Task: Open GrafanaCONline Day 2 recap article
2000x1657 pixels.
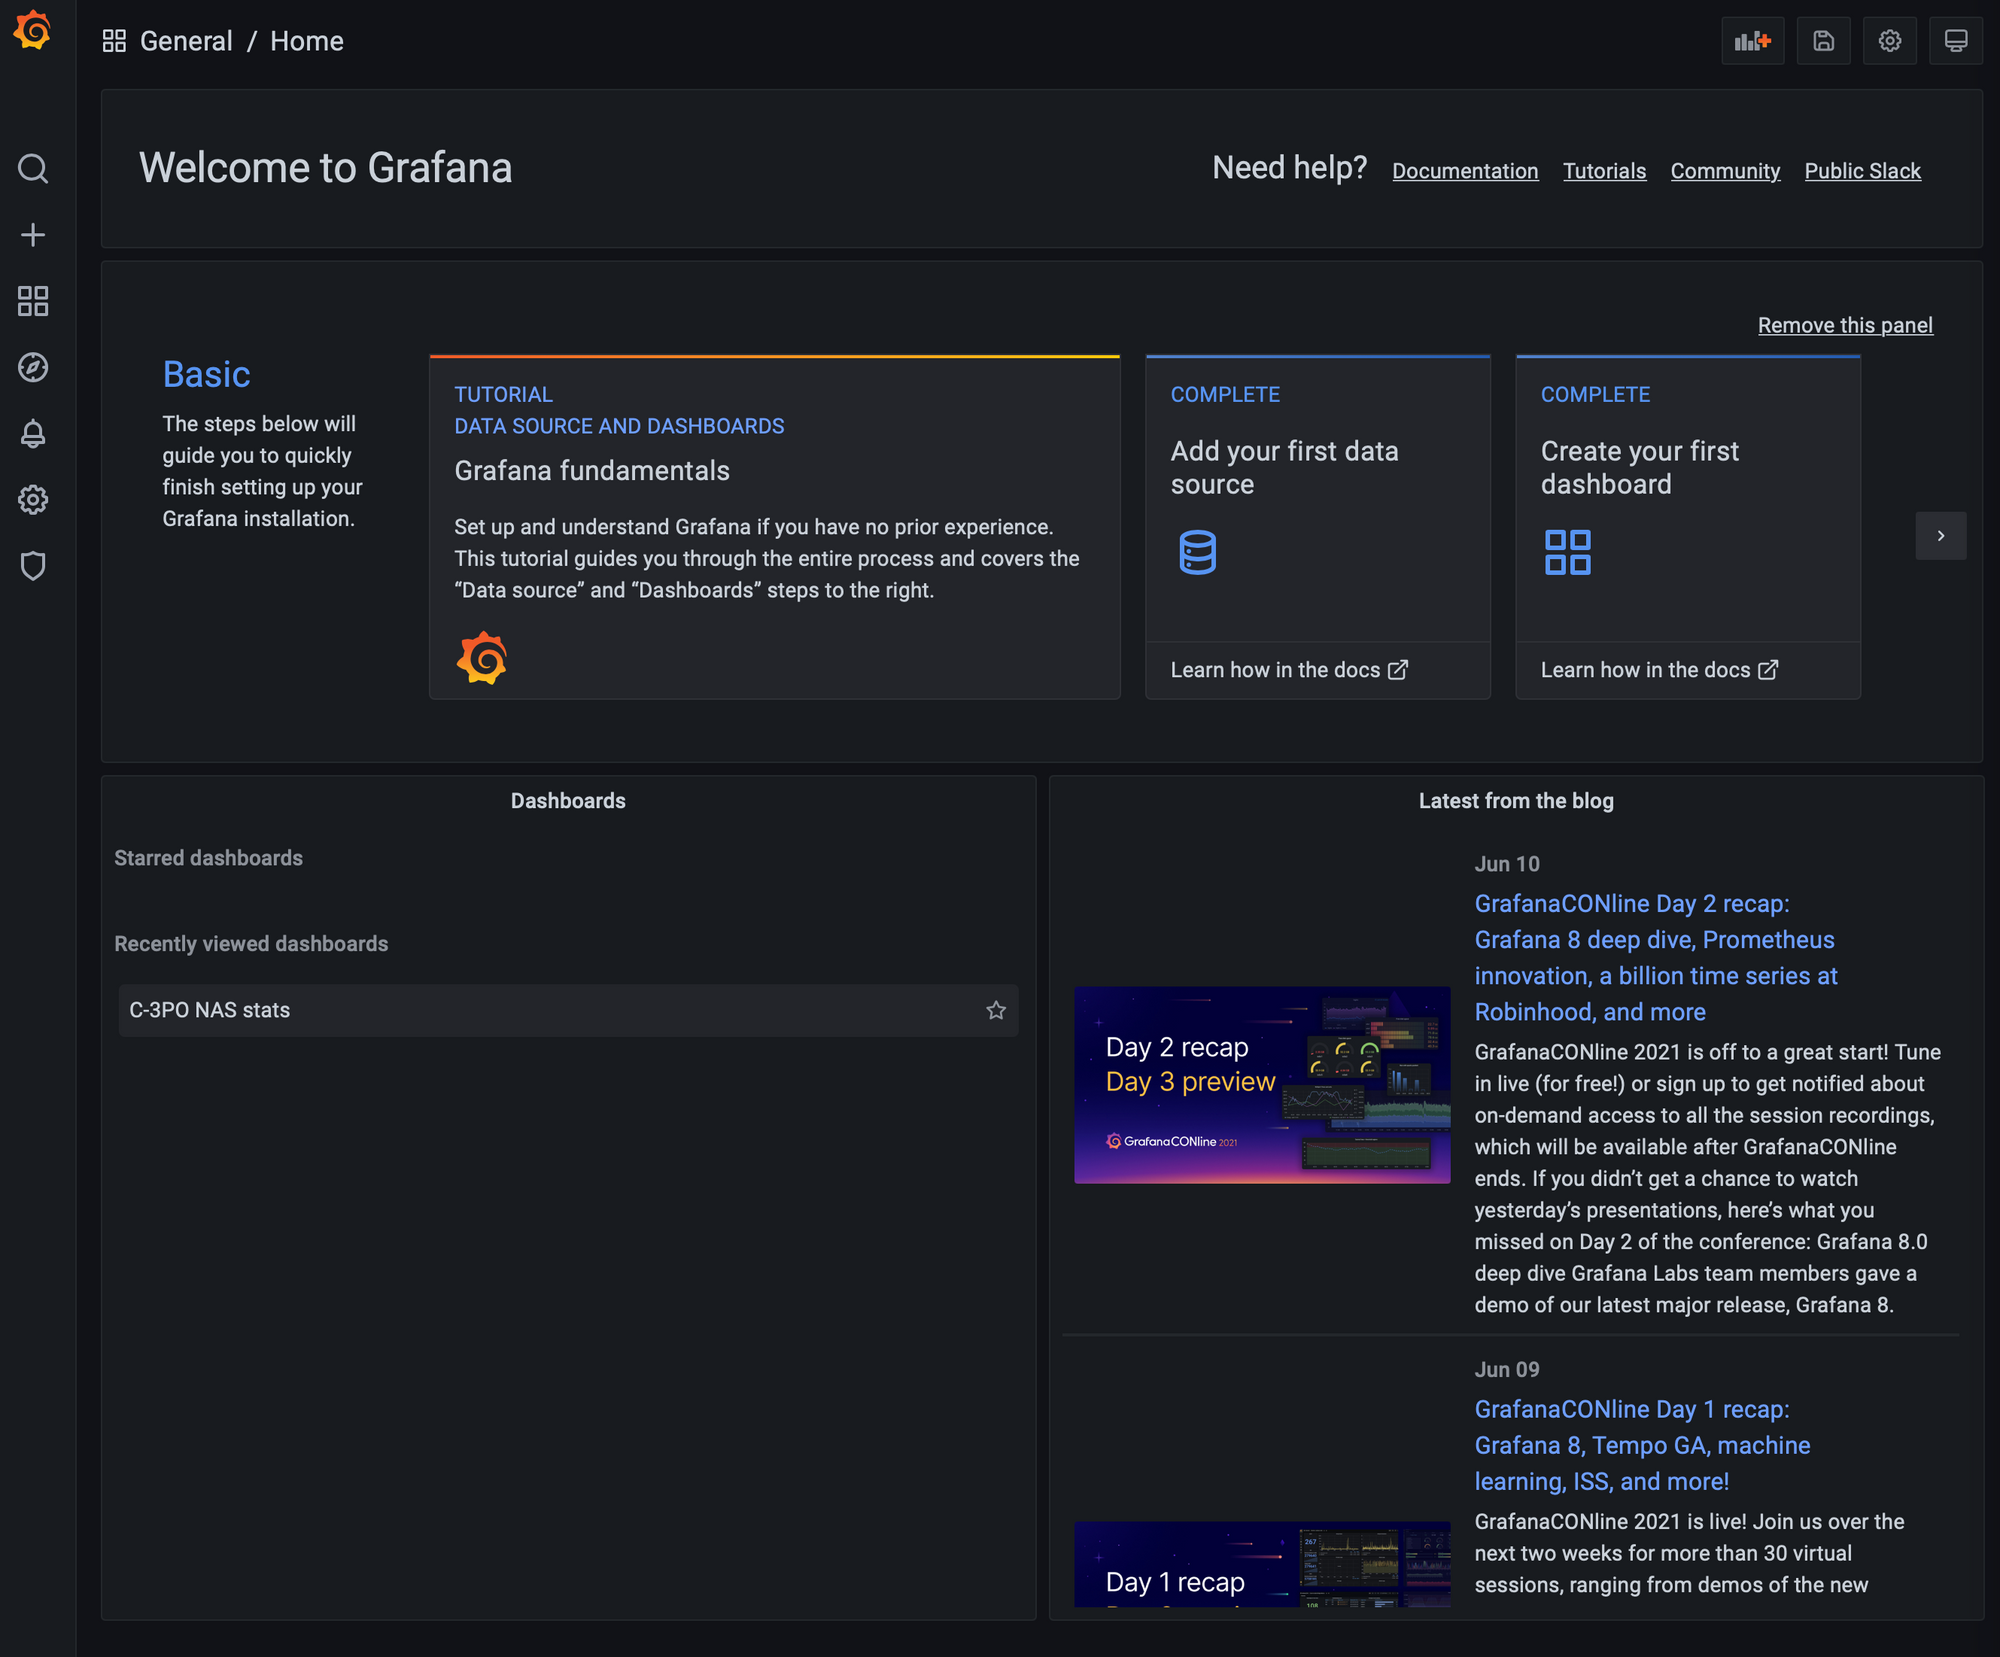Action: pos(1656,957)
